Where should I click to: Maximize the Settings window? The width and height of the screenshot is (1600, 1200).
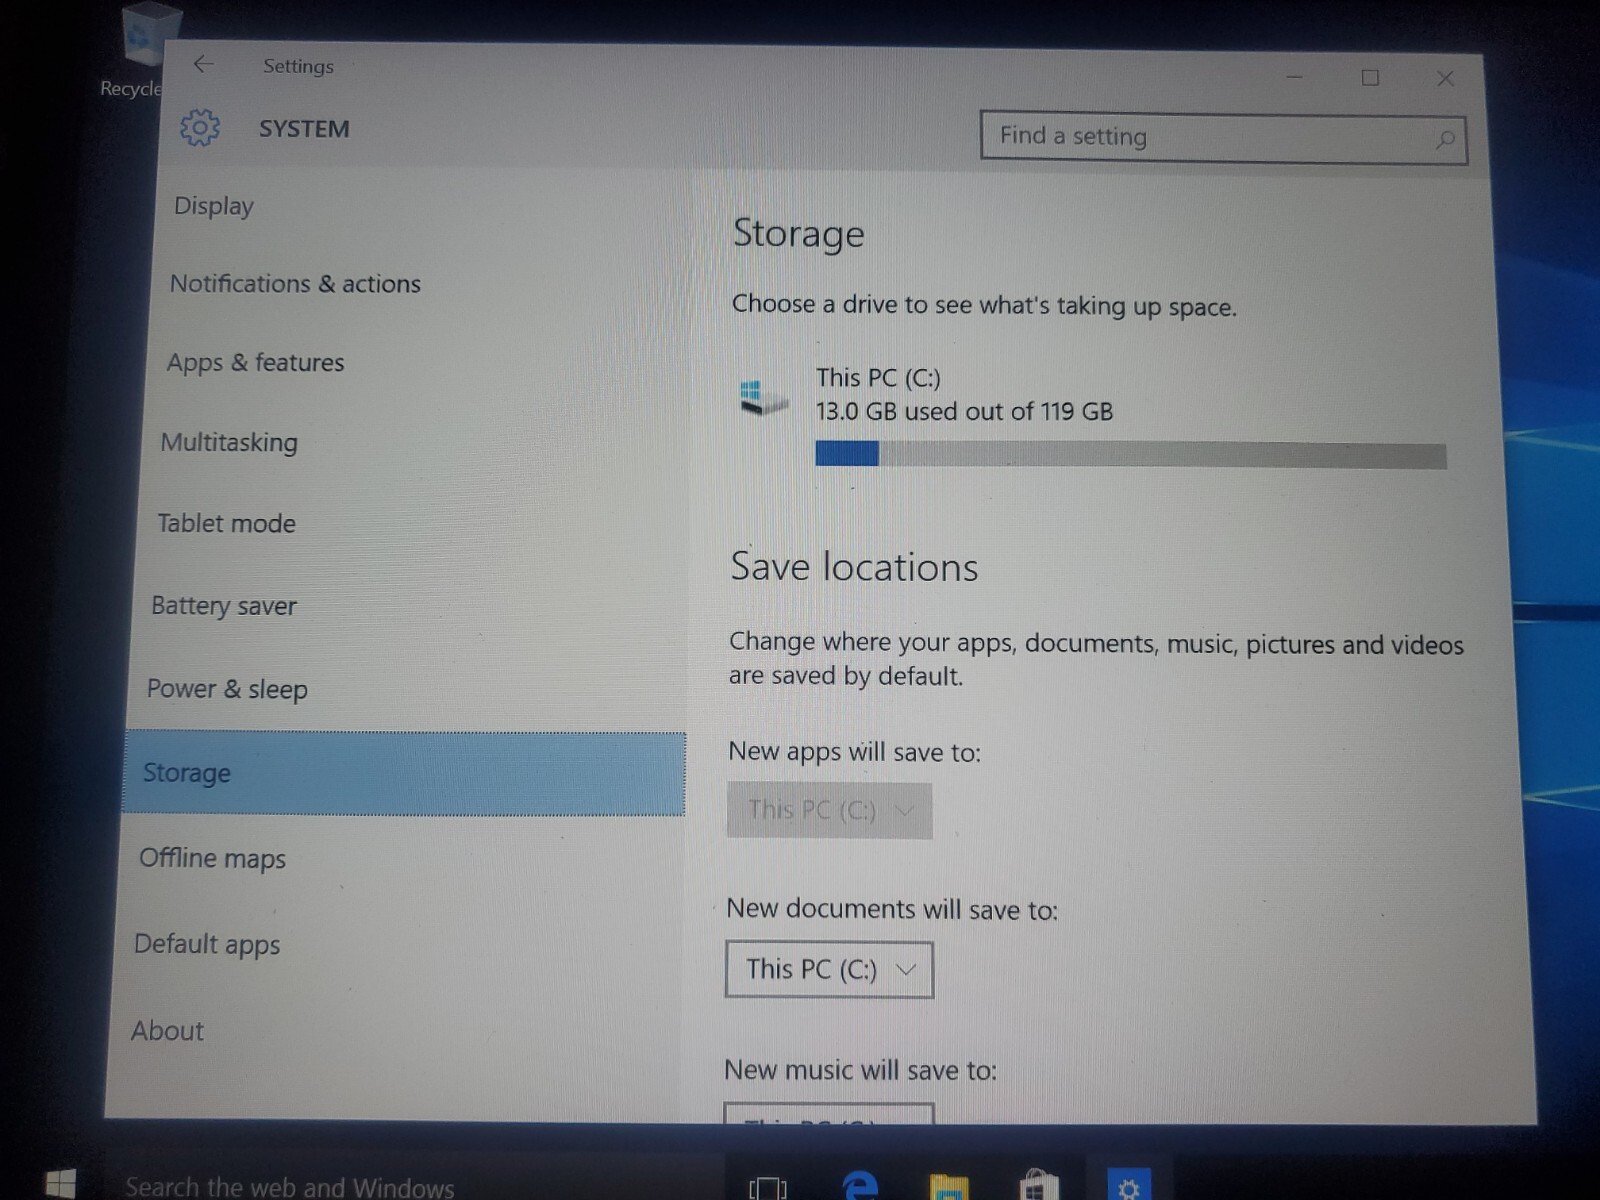click(1370, 78)
